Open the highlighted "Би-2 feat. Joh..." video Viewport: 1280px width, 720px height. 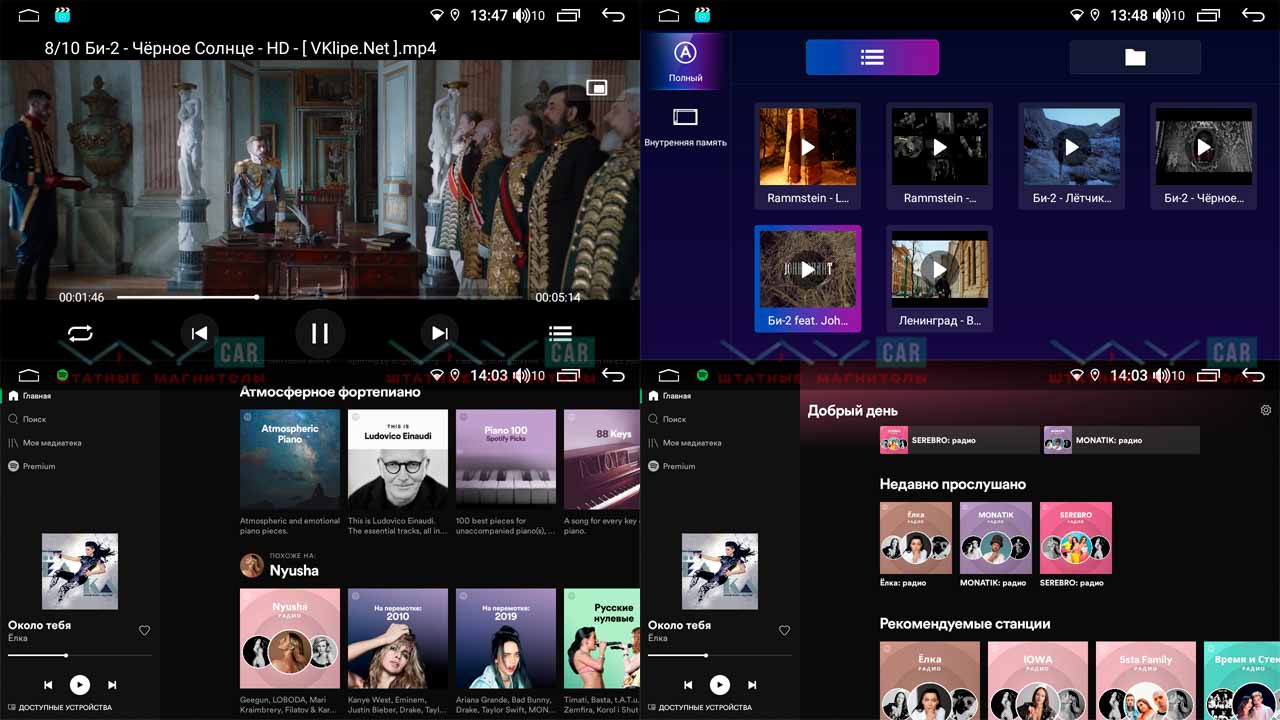[x=807, y=270]
